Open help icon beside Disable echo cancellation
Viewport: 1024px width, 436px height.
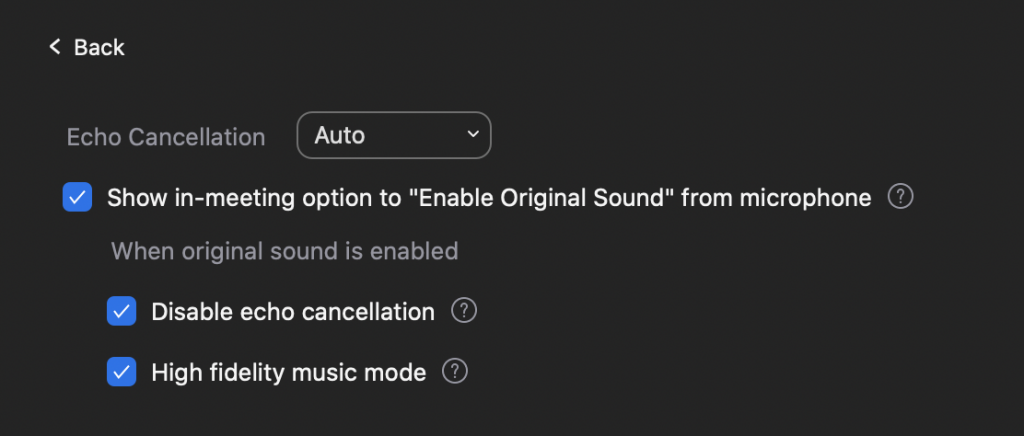pyautogui.click(x=464, y=311)
